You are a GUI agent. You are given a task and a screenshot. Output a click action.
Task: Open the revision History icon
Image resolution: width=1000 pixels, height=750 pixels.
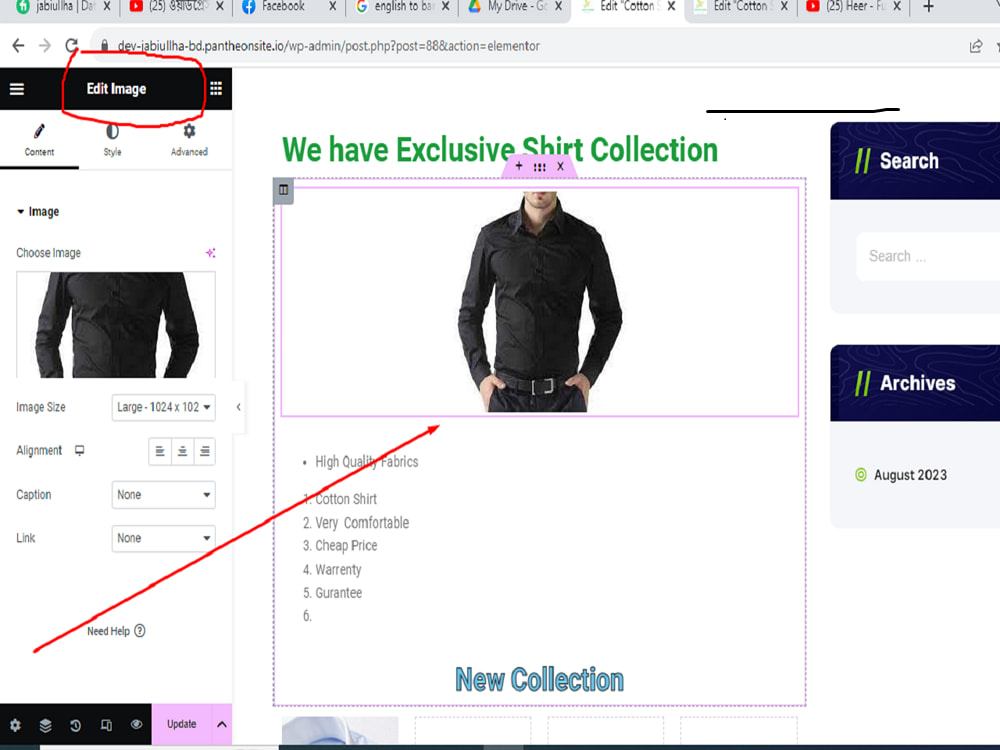coord(75,724)
